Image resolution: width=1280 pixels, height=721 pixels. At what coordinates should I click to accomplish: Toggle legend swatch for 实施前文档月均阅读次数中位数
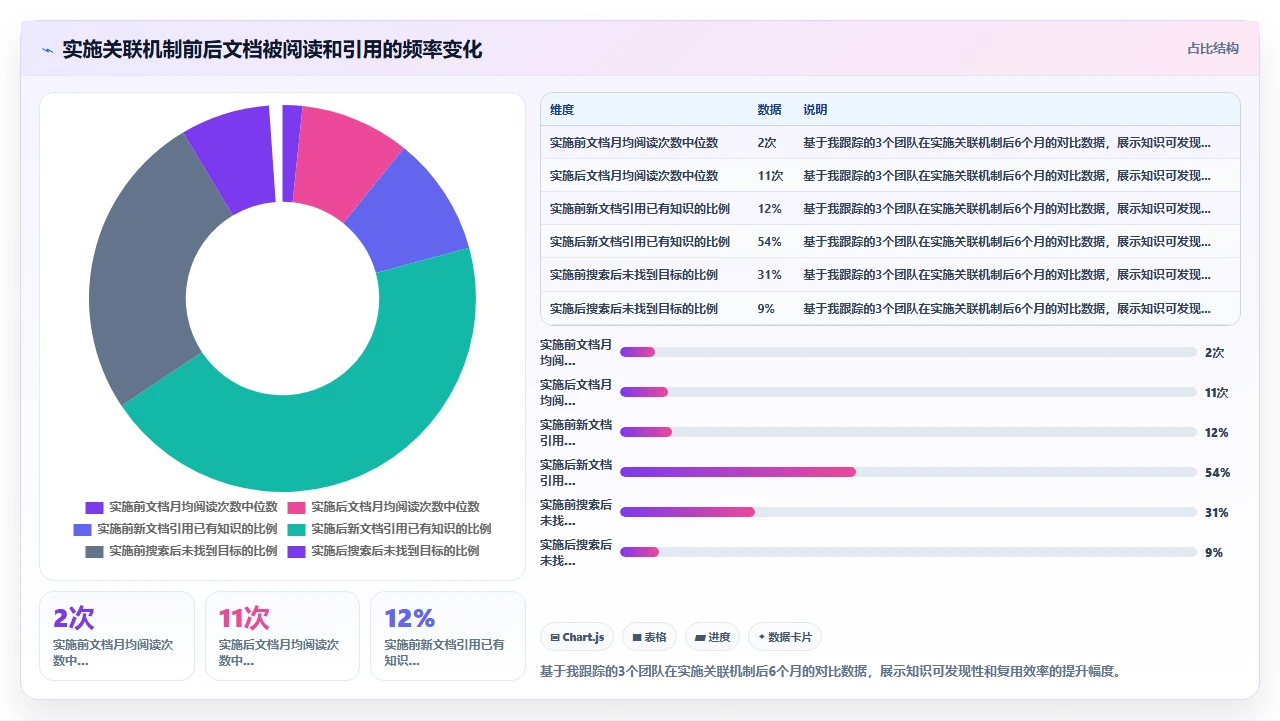coord(95,507)
